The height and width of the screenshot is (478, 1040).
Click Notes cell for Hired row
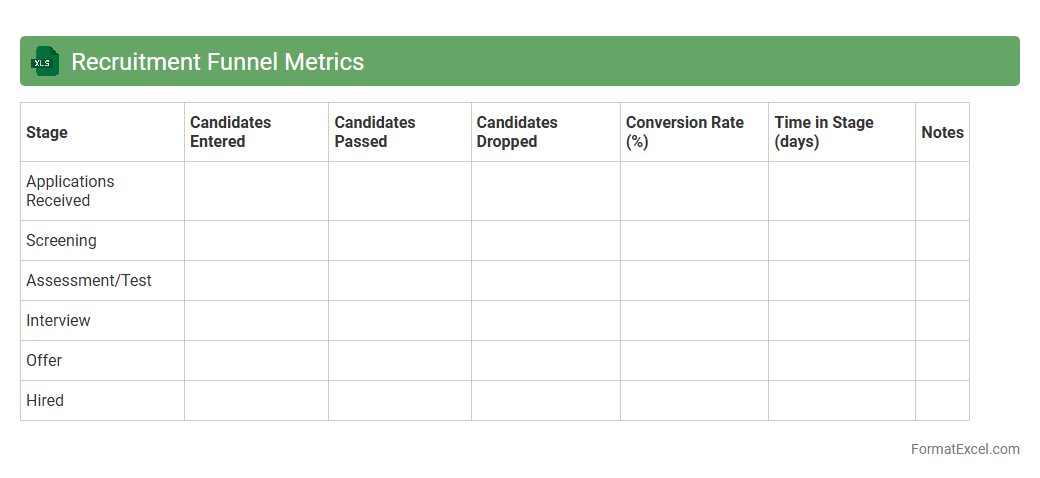click(942, 401)
